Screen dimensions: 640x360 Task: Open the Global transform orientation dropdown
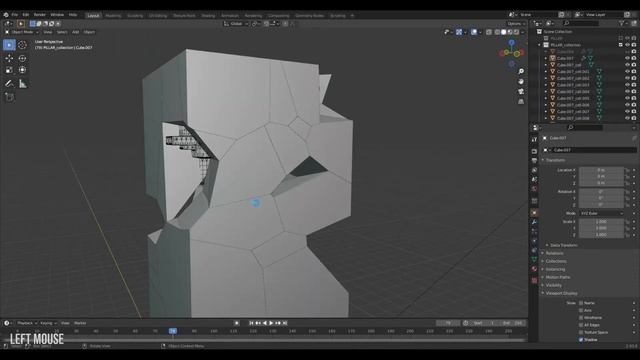236,24
